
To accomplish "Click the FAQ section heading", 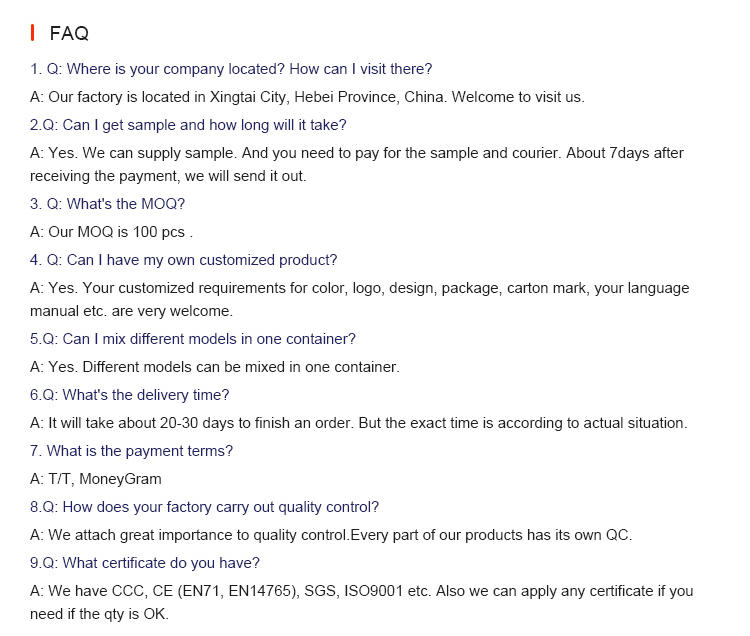I will pyautogui.click(x=69, y=34).
